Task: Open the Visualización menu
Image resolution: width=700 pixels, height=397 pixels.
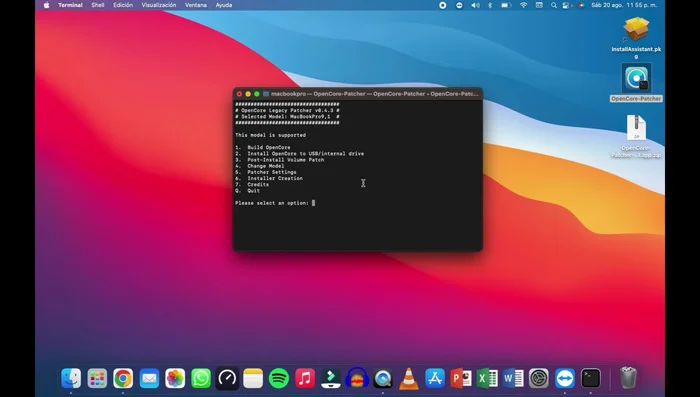Action: pos(158,5)
